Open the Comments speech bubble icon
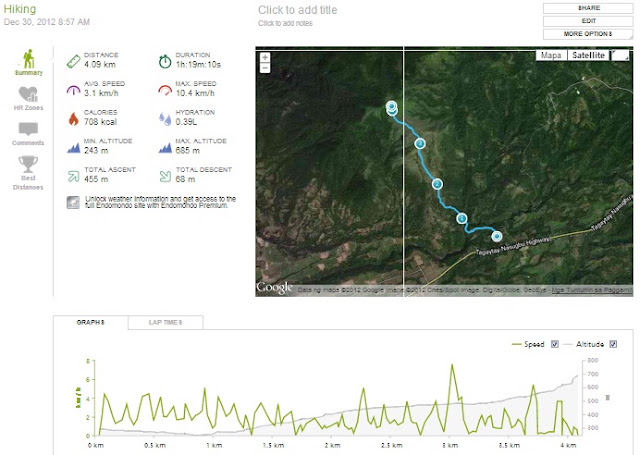This screenshot has width=640, height=455. tap(28, 129)
